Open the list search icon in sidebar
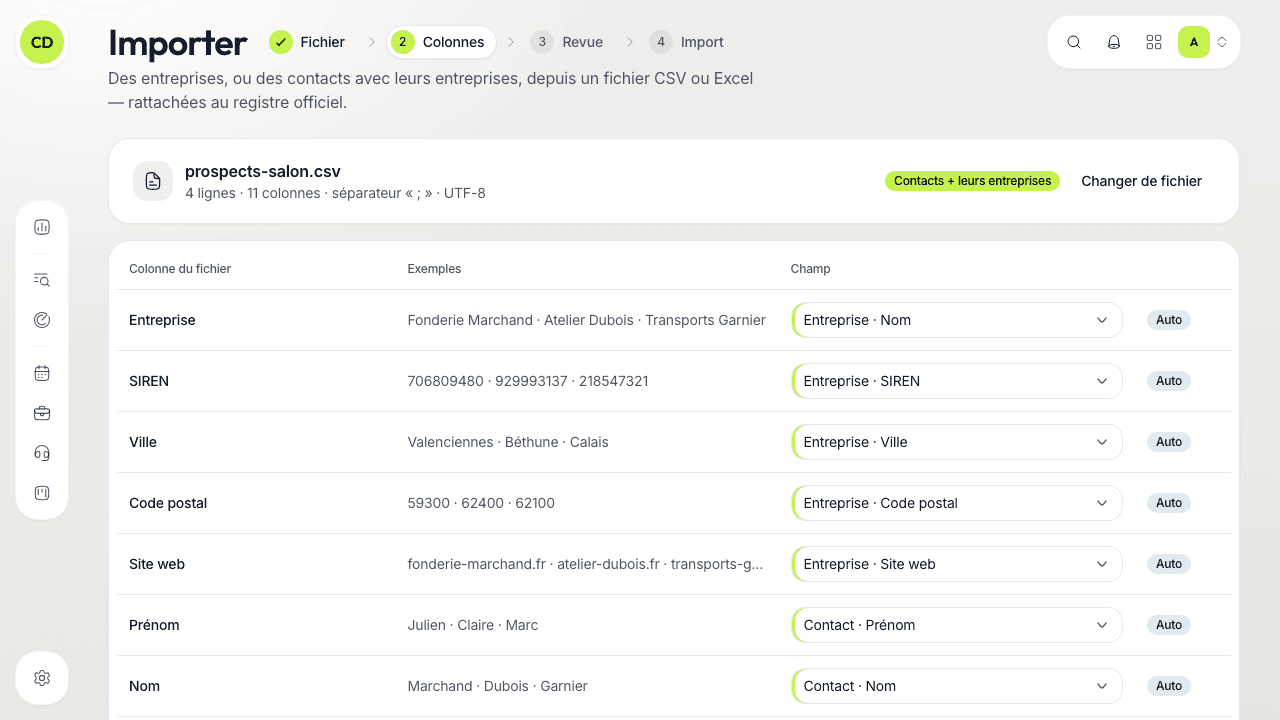This screenshot has height=720, width=1280. pos(42,280)
